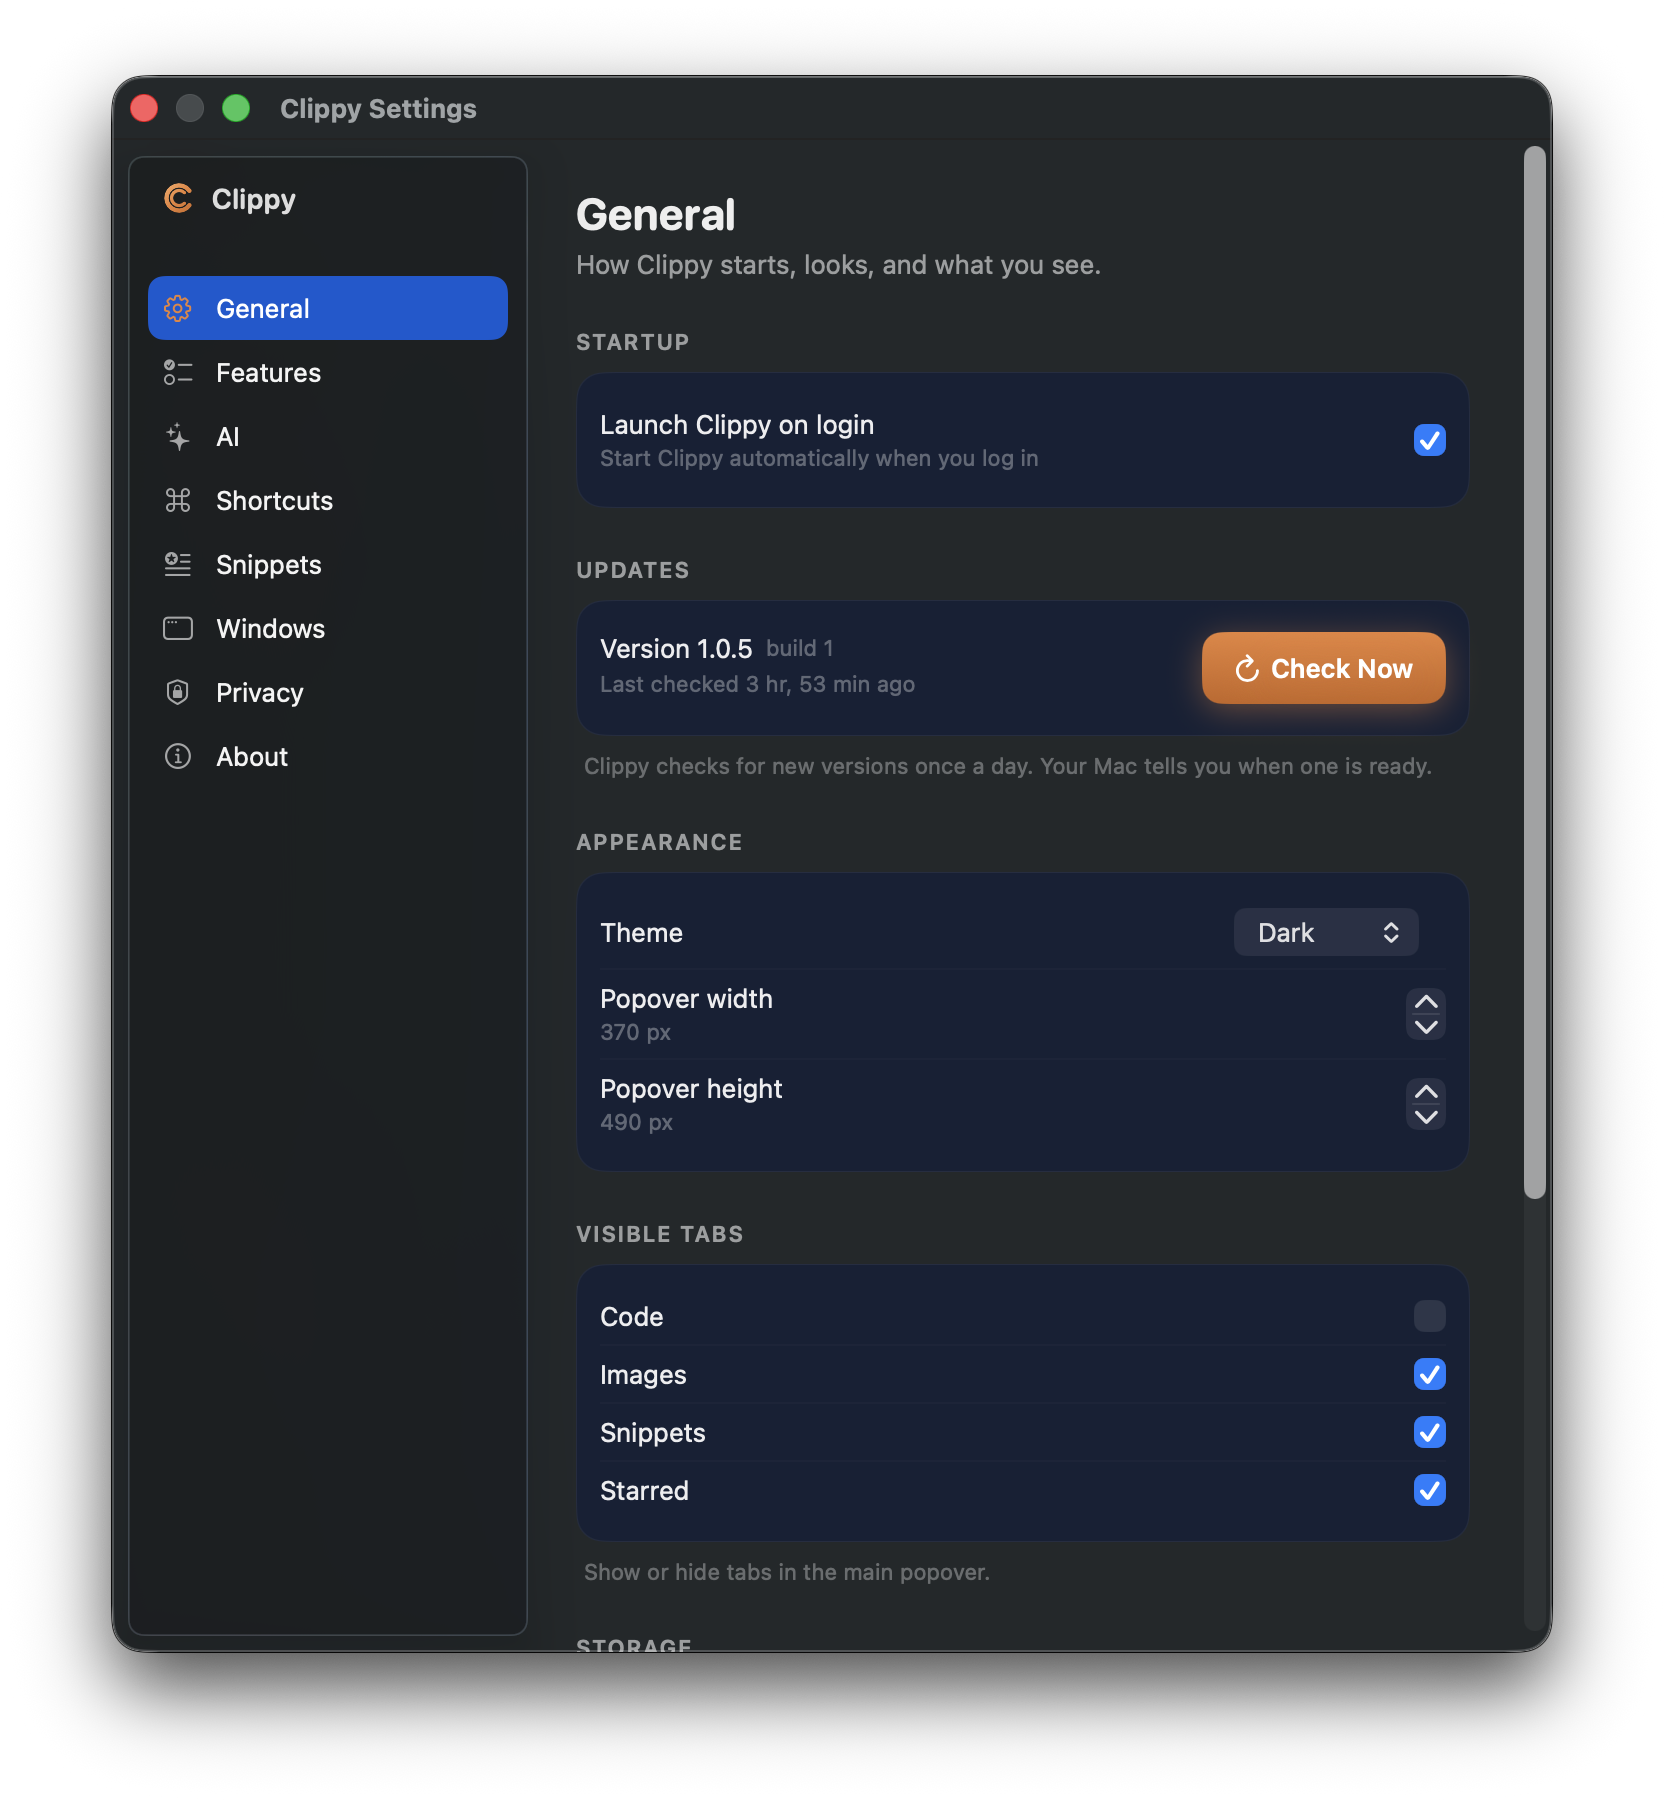This screenshot has height=1800, width=1664.
Task: Open the AI settings section
Action: [328, 436]
